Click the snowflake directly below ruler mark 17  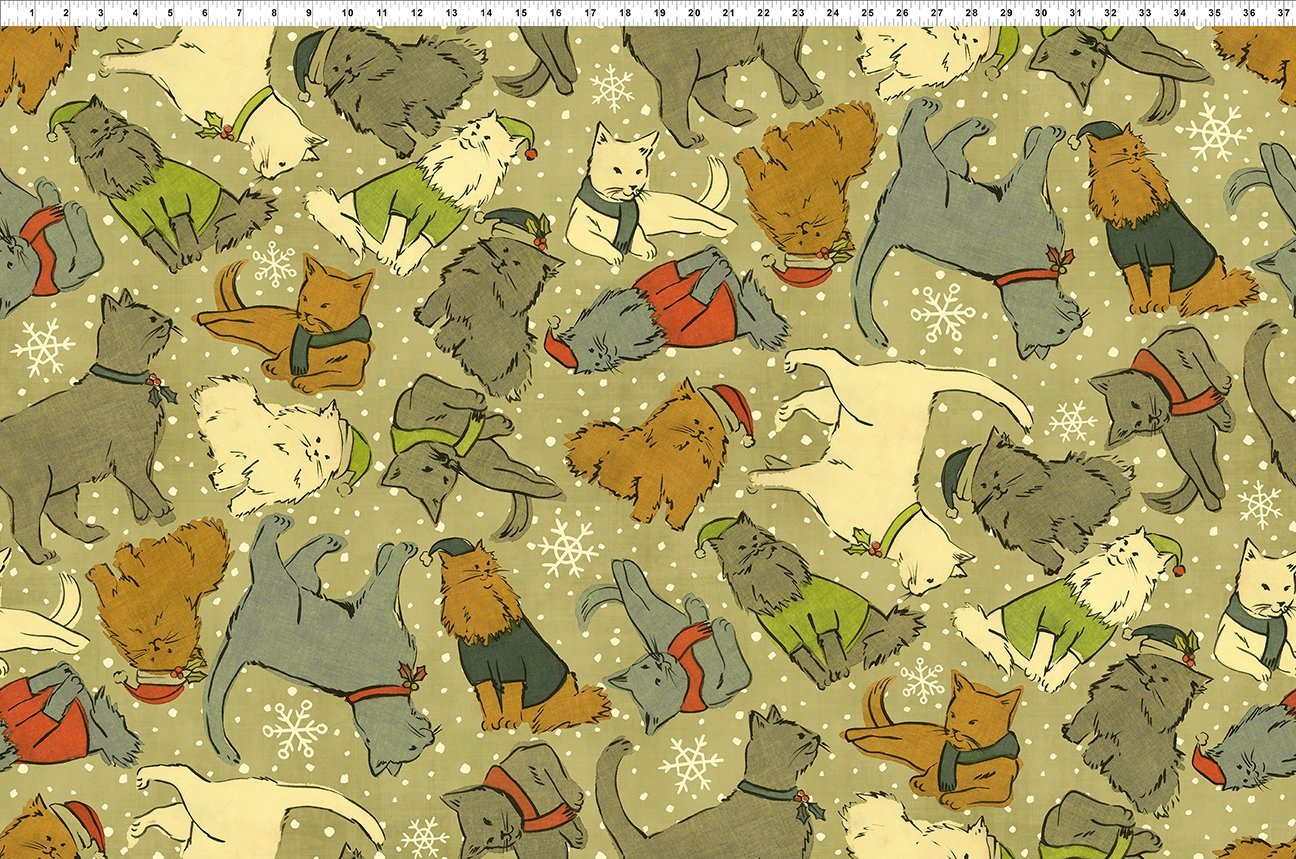tap(611, 88)
